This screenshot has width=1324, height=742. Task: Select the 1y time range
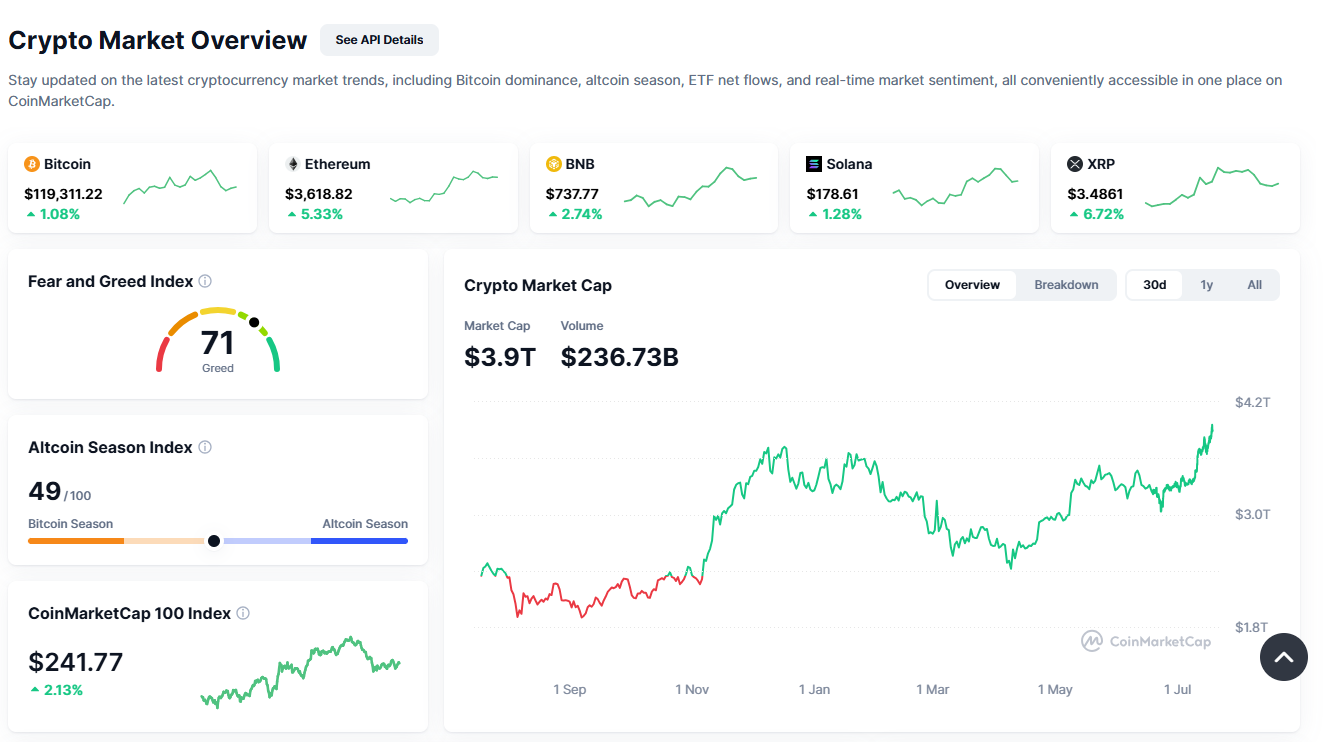1207,285
